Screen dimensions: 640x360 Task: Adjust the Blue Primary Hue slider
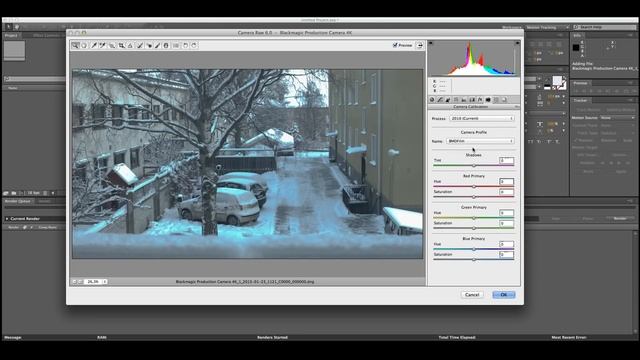tap(473, 249)
